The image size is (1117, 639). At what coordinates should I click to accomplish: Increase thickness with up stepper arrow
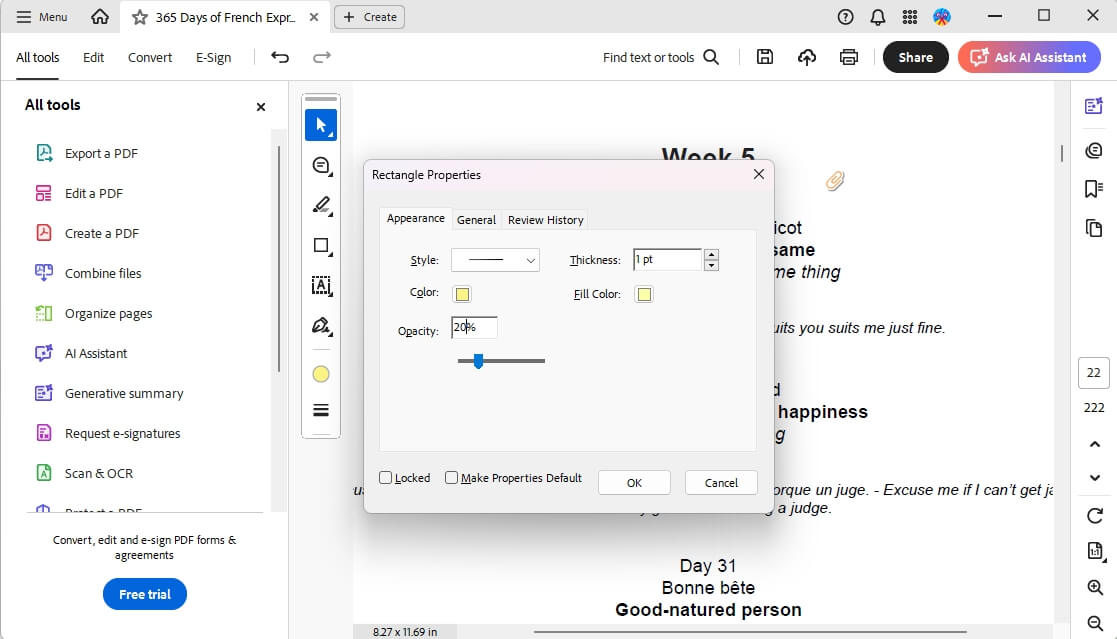(x=711, y=254)
